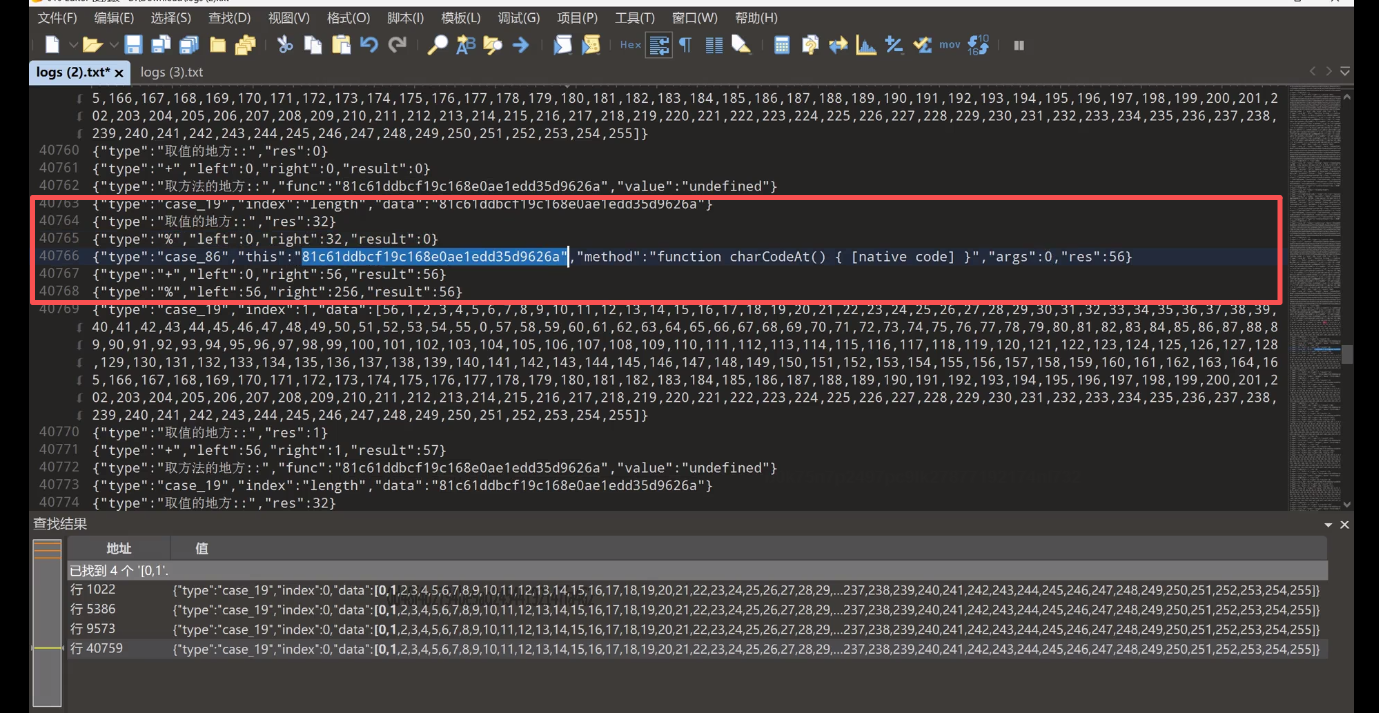1379x713 pixels.
Task: Toggle the word wrap button
Action: click(x=658, y=45)
